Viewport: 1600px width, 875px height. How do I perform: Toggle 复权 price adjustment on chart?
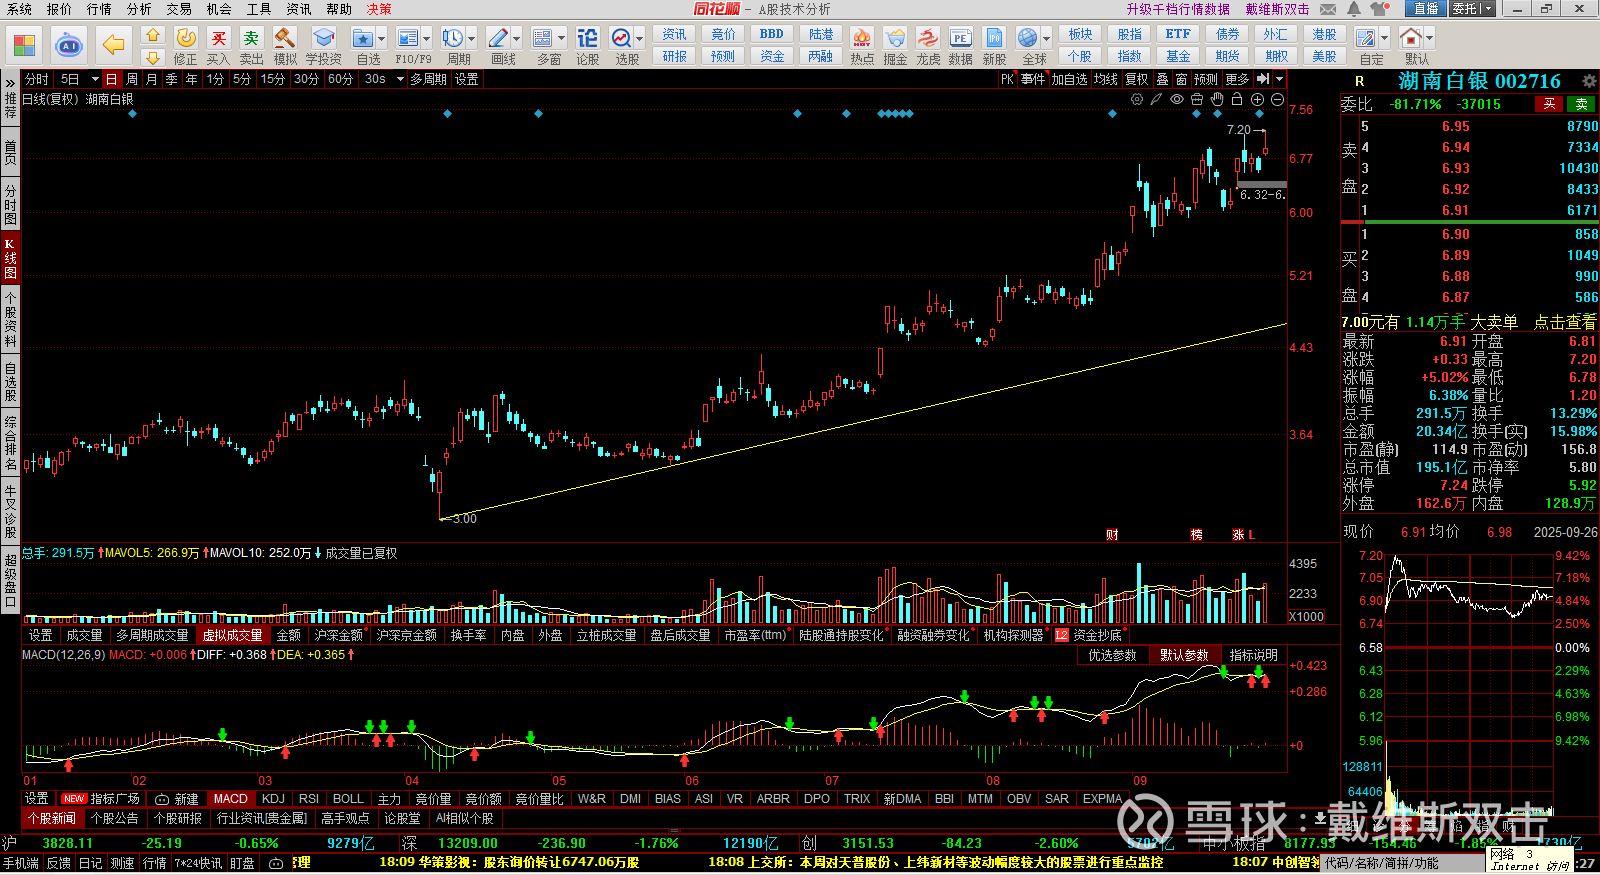tap(1136, 79)
